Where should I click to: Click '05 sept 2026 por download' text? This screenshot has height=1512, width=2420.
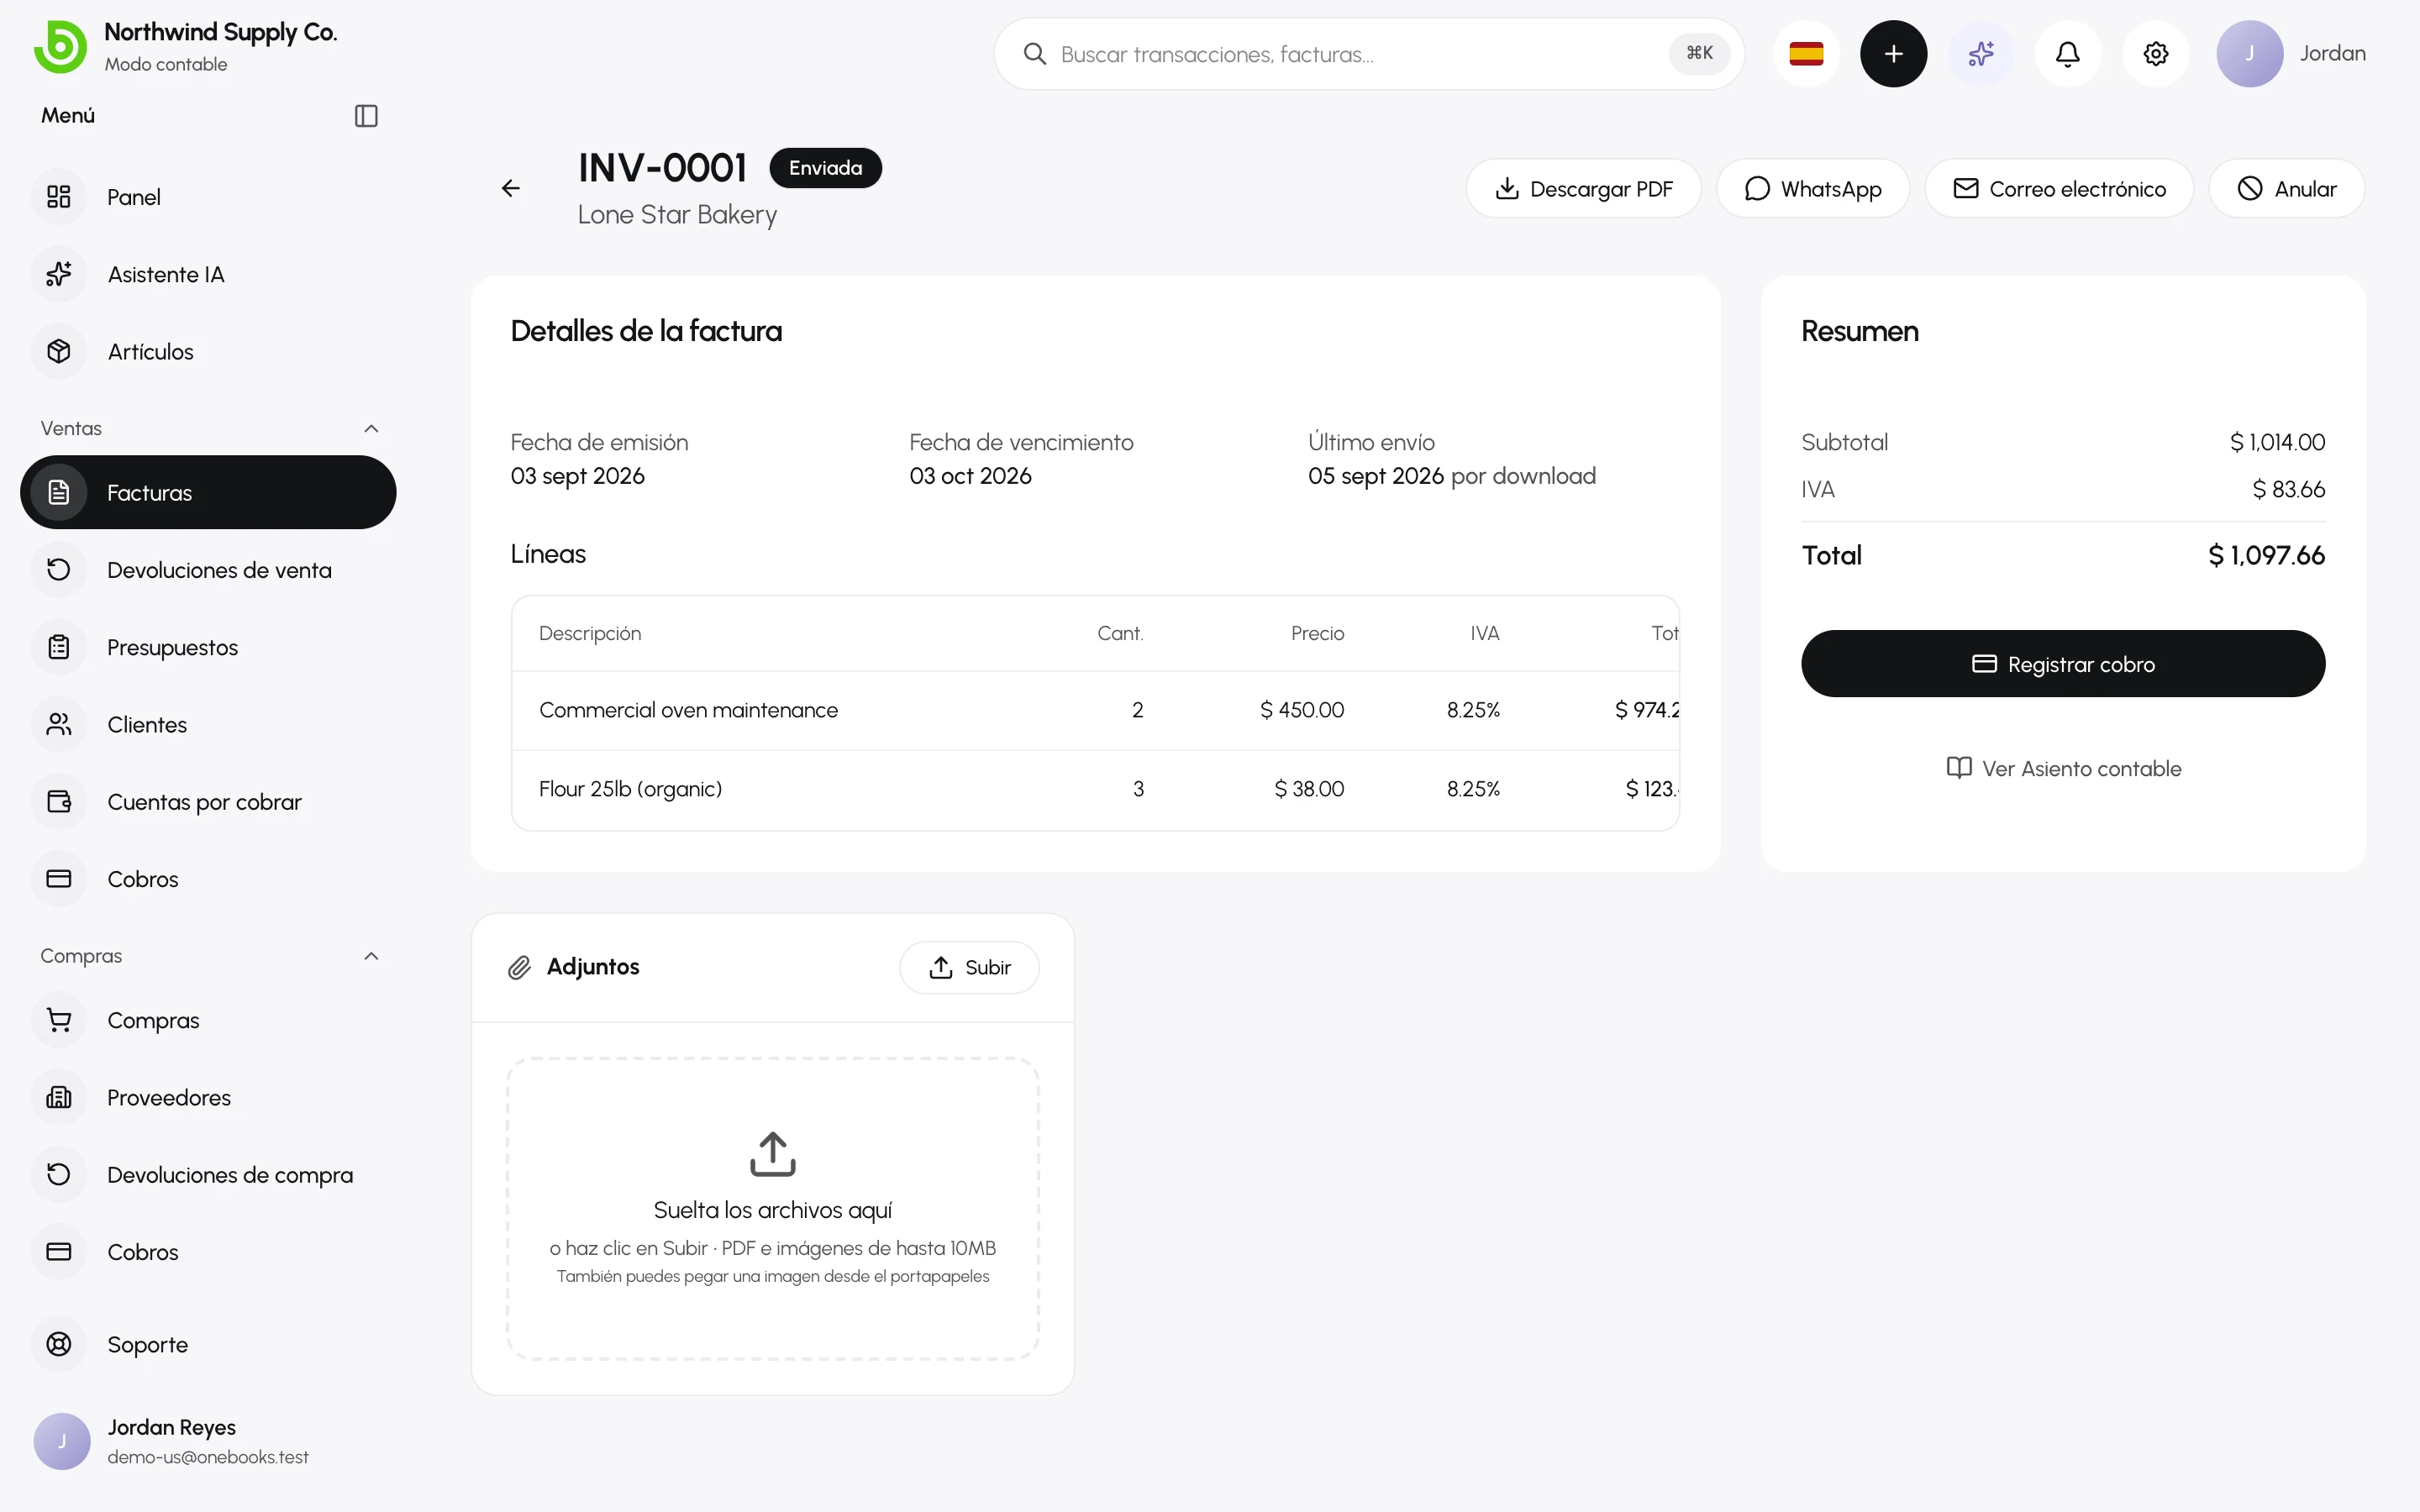pos(1451,476)
